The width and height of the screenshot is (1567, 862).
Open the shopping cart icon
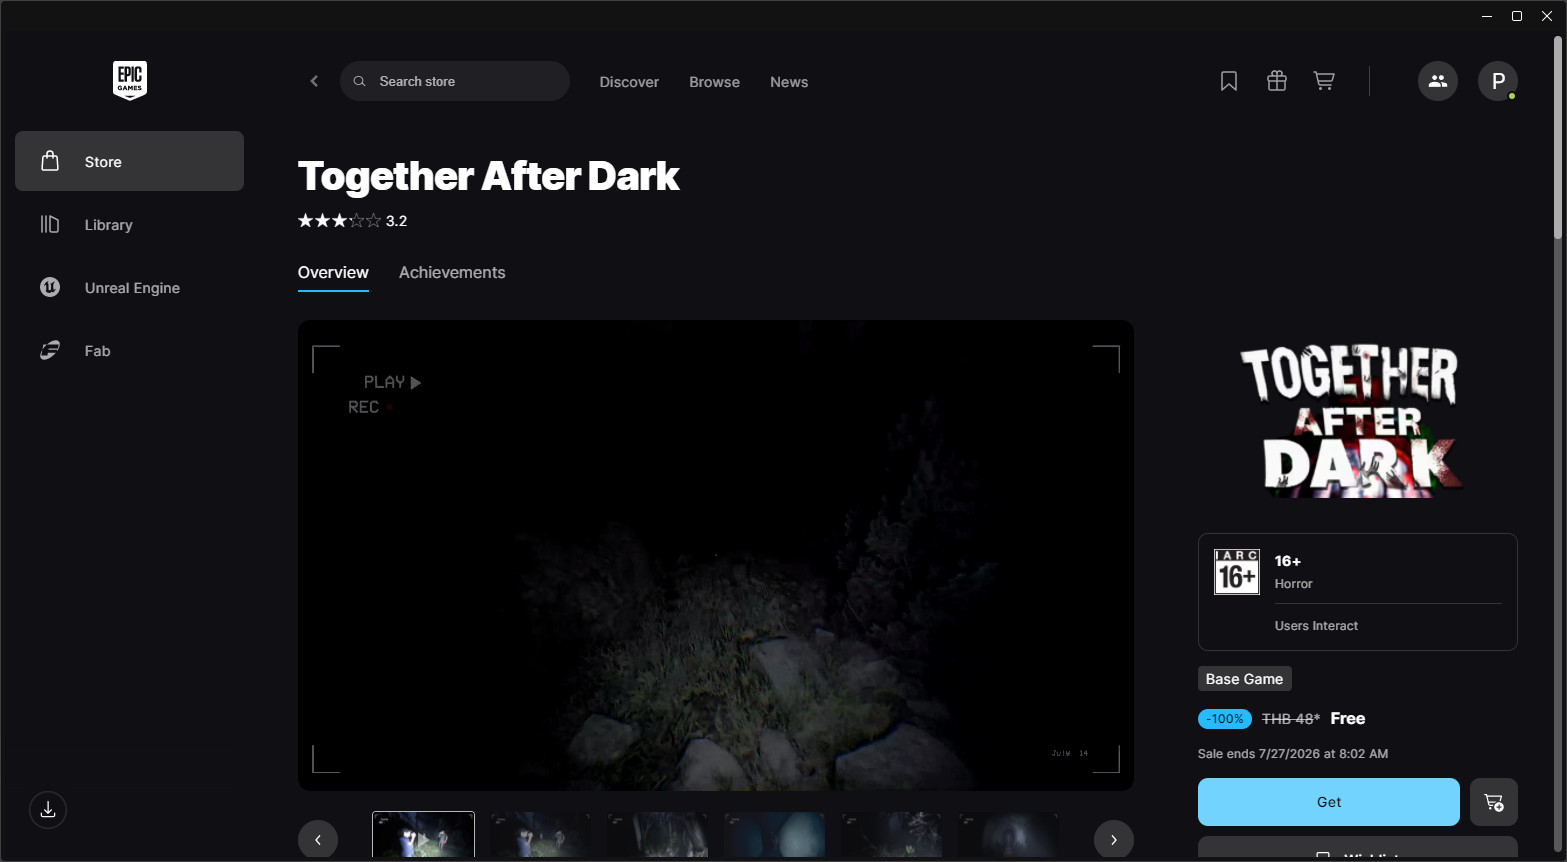[x=1324, y=81]
